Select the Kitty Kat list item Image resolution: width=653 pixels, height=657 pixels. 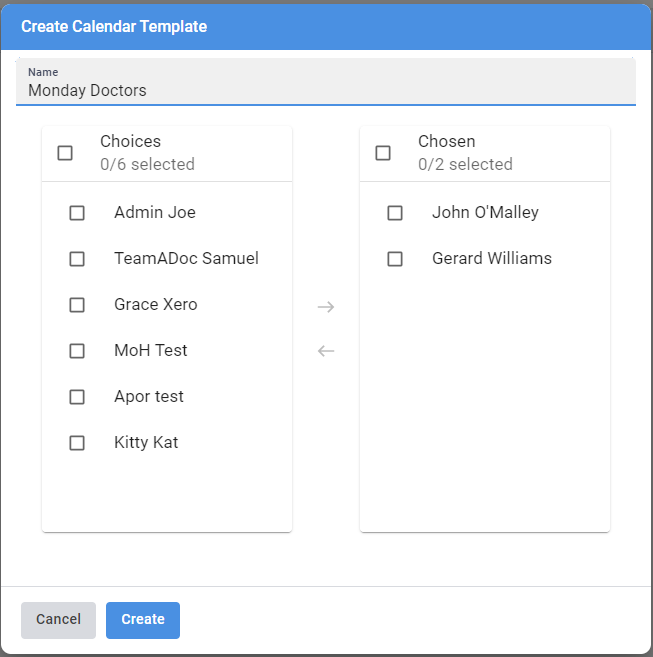146,443
